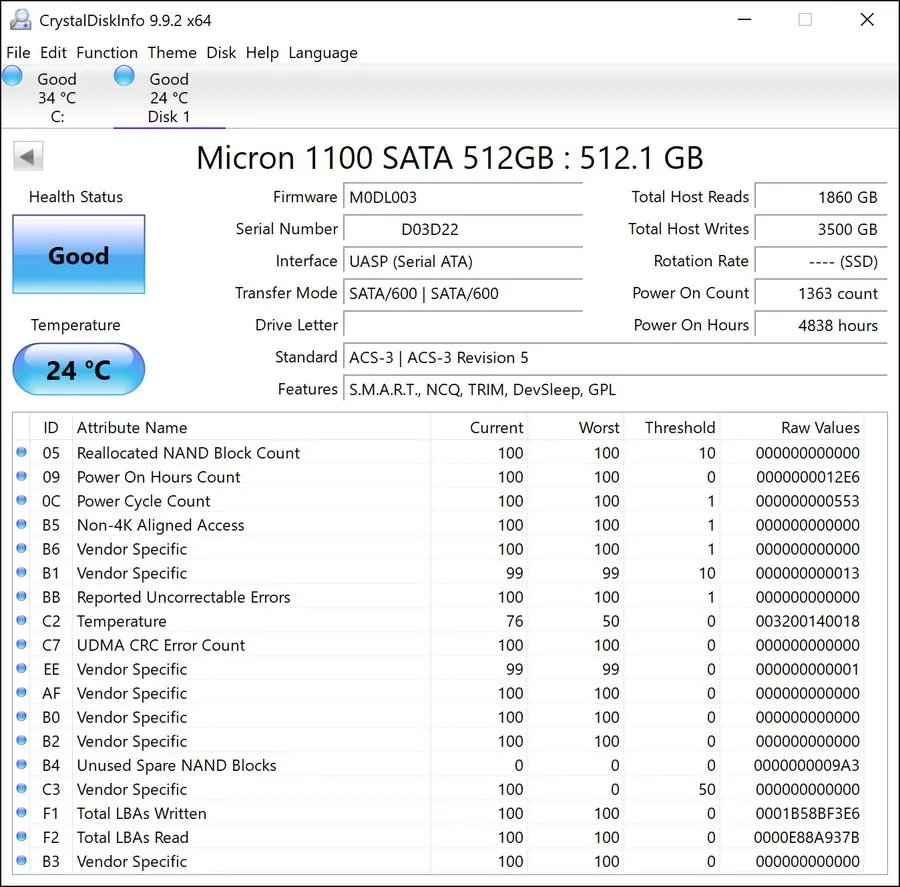The height and width of the screenshot is (887, 900).
Task: Click the Current column header
Action: point(479,428)
